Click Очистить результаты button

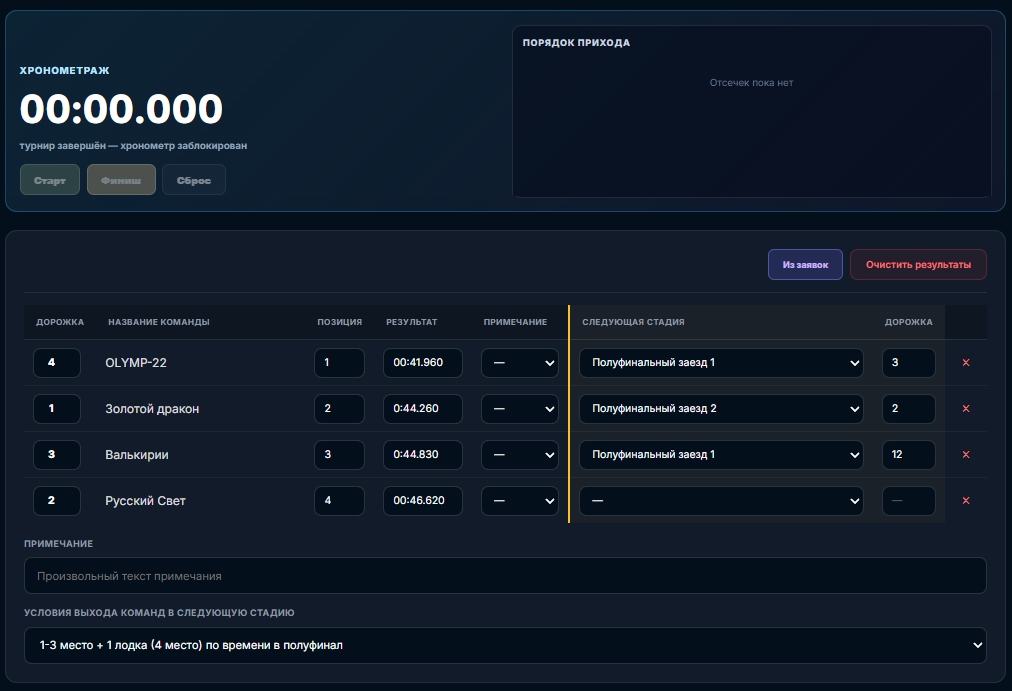coord(918,265)
